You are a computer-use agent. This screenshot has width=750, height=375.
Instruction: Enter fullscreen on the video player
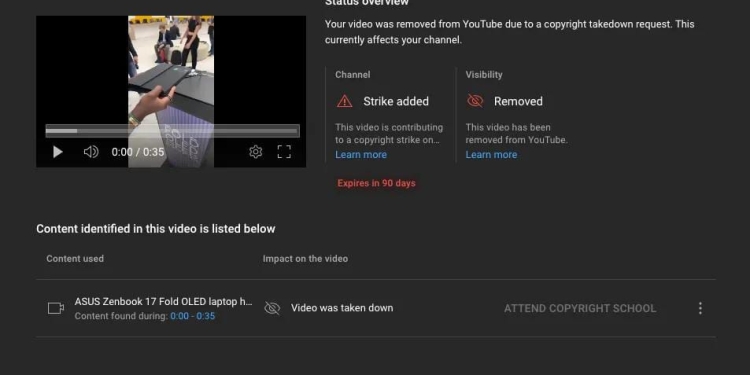284,152
